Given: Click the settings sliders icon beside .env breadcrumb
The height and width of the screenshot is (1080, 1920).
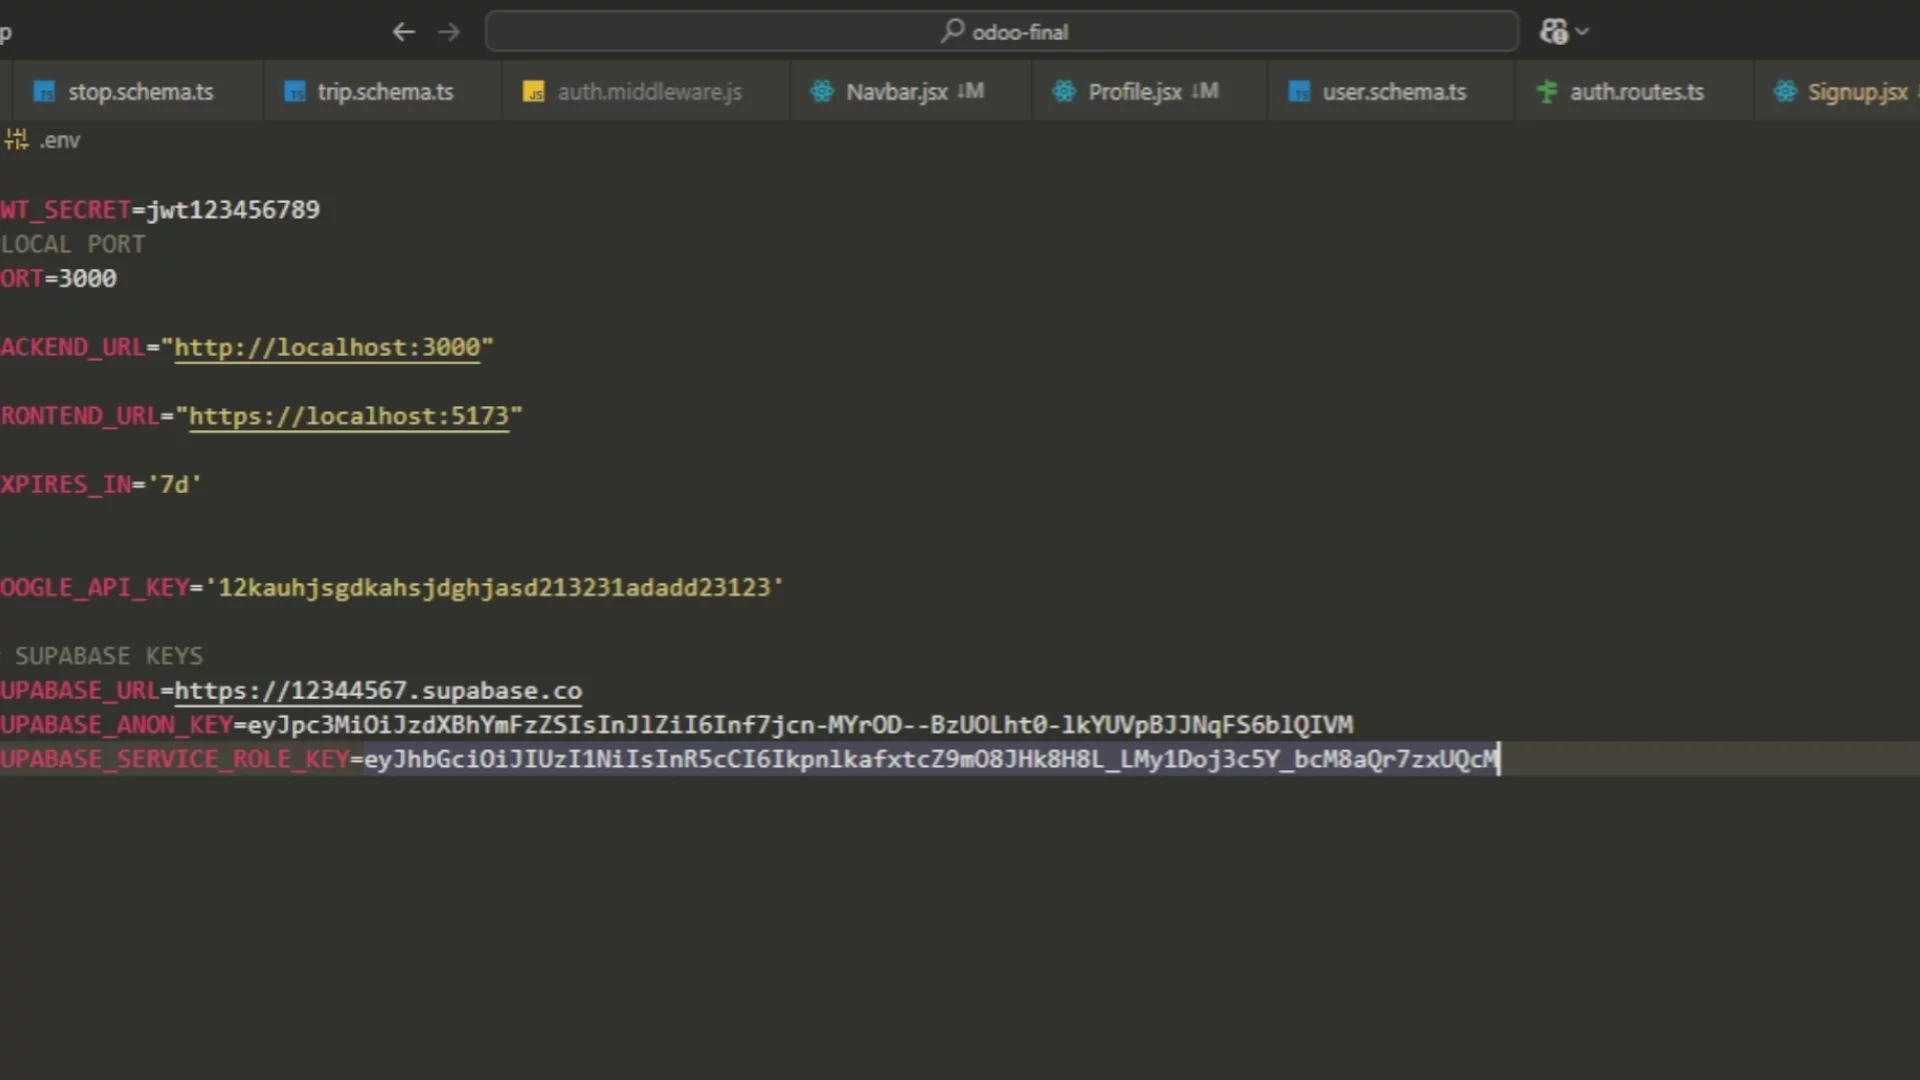Looking at the screenshot, I should click(x=16, y=139).
